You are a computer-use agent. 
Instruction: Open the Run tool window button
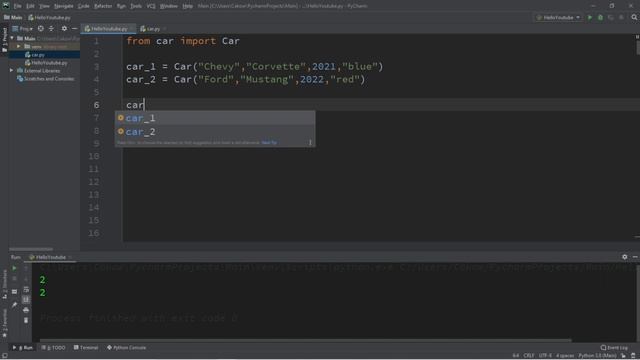pos(23,348)
